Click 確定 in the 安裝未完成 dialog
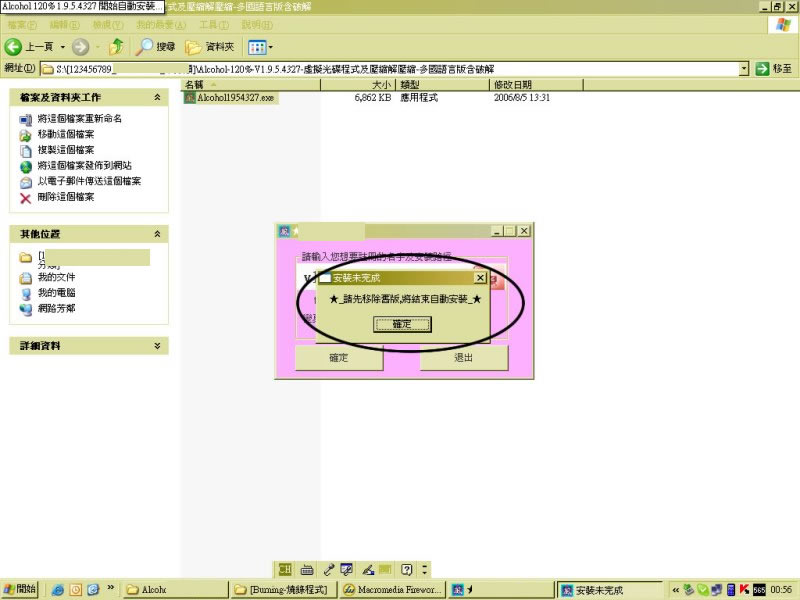This screenshot has height=600, width=800. click(402, 324)
